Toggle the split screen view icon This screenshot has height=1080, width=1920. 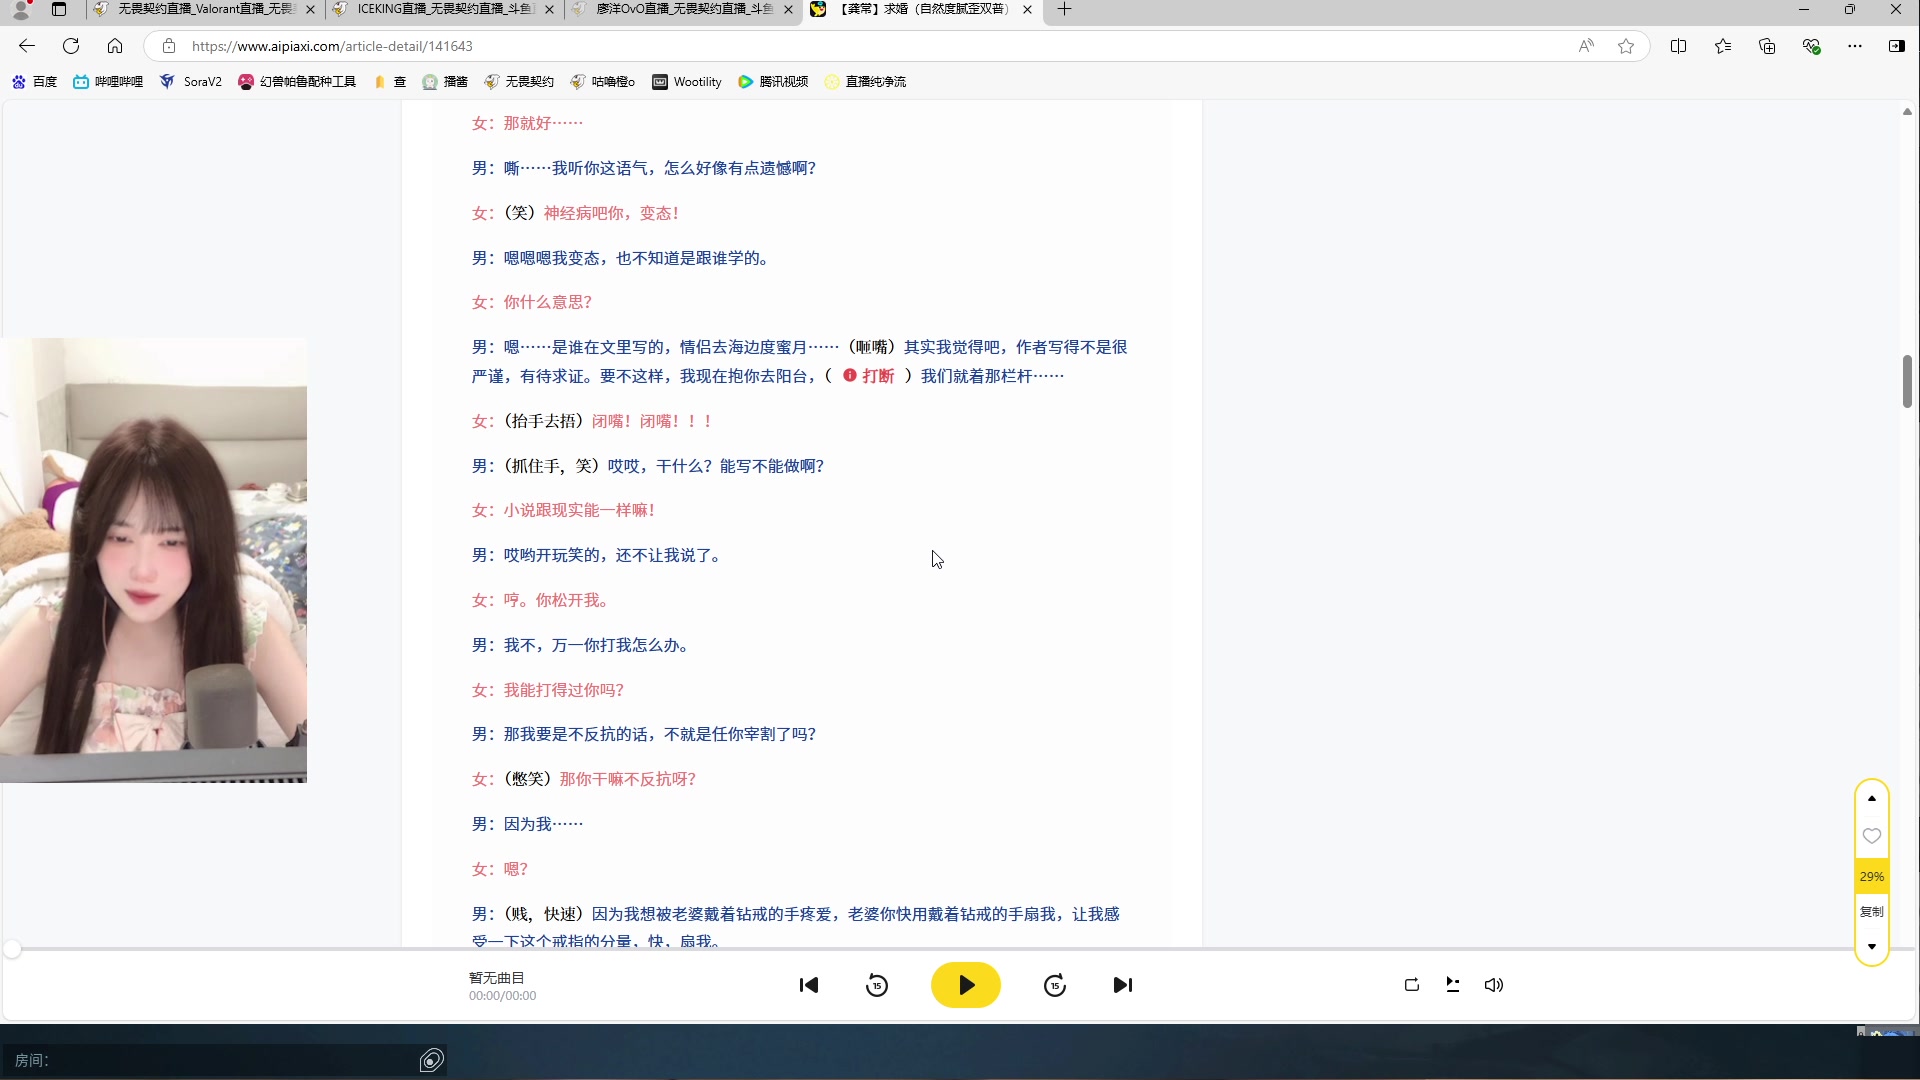1679,46
